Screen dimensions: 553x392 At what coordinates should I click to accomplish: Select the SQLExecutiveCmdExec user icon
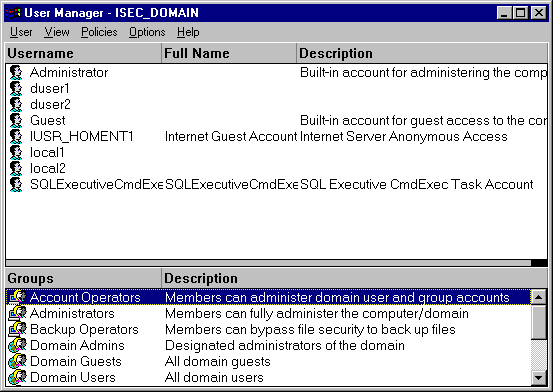tap(16, 185)
